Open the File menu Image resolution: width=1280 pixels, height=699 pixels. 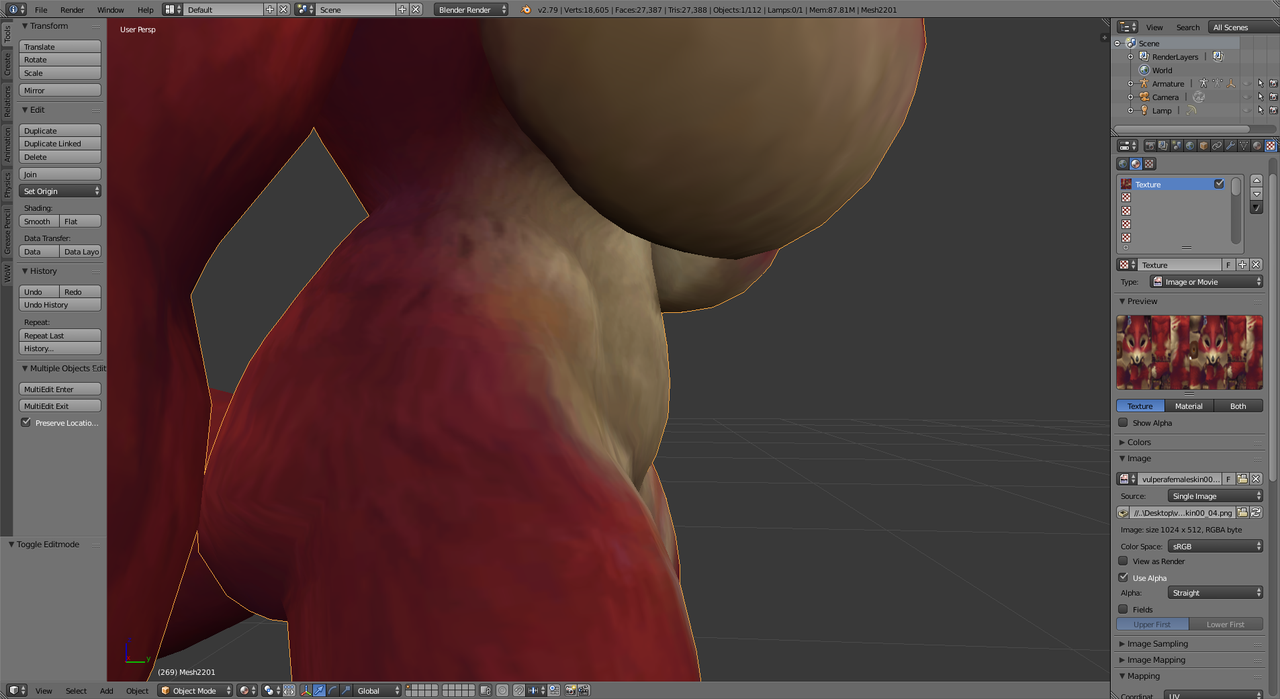point(41,10)
